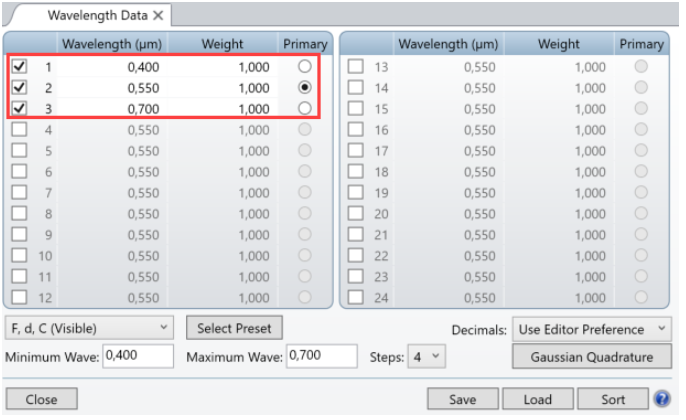This screenshot has height=420, width=686.
Task: Click the blue help question mark icon
Action: [661, 399]
